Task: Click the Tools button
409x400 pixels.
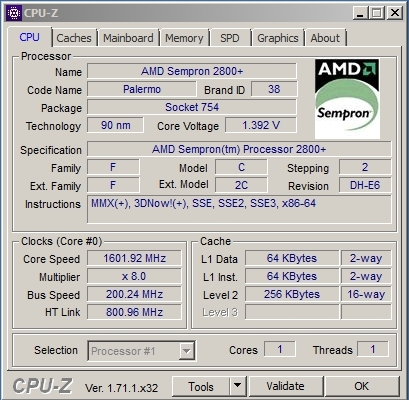Action: [x=201, y=386]
